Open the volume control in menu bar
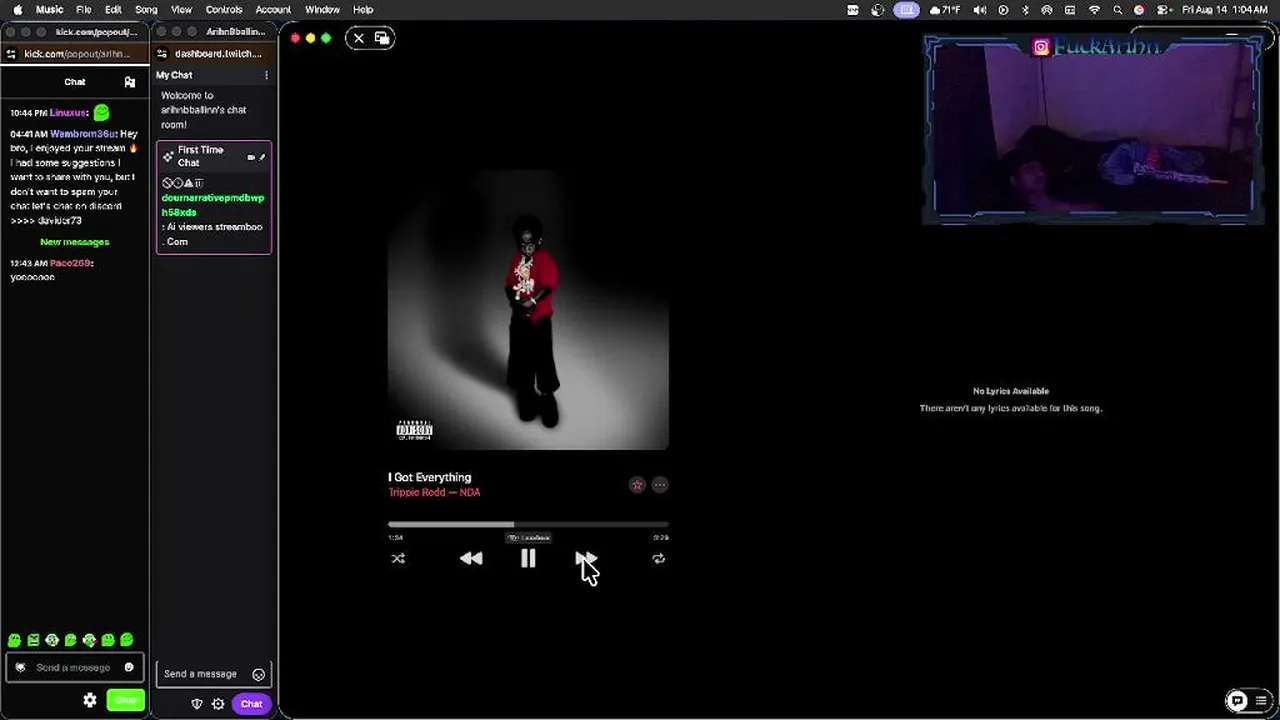Viewport: 1280px width, 720px height. [x=980, y=10]
